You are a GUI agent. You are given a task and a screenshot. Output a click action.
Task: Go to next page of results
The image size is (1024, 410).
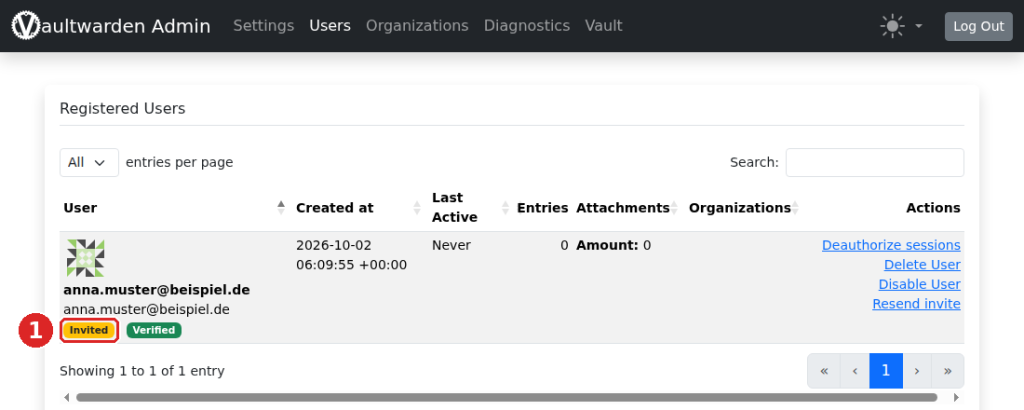917,371
